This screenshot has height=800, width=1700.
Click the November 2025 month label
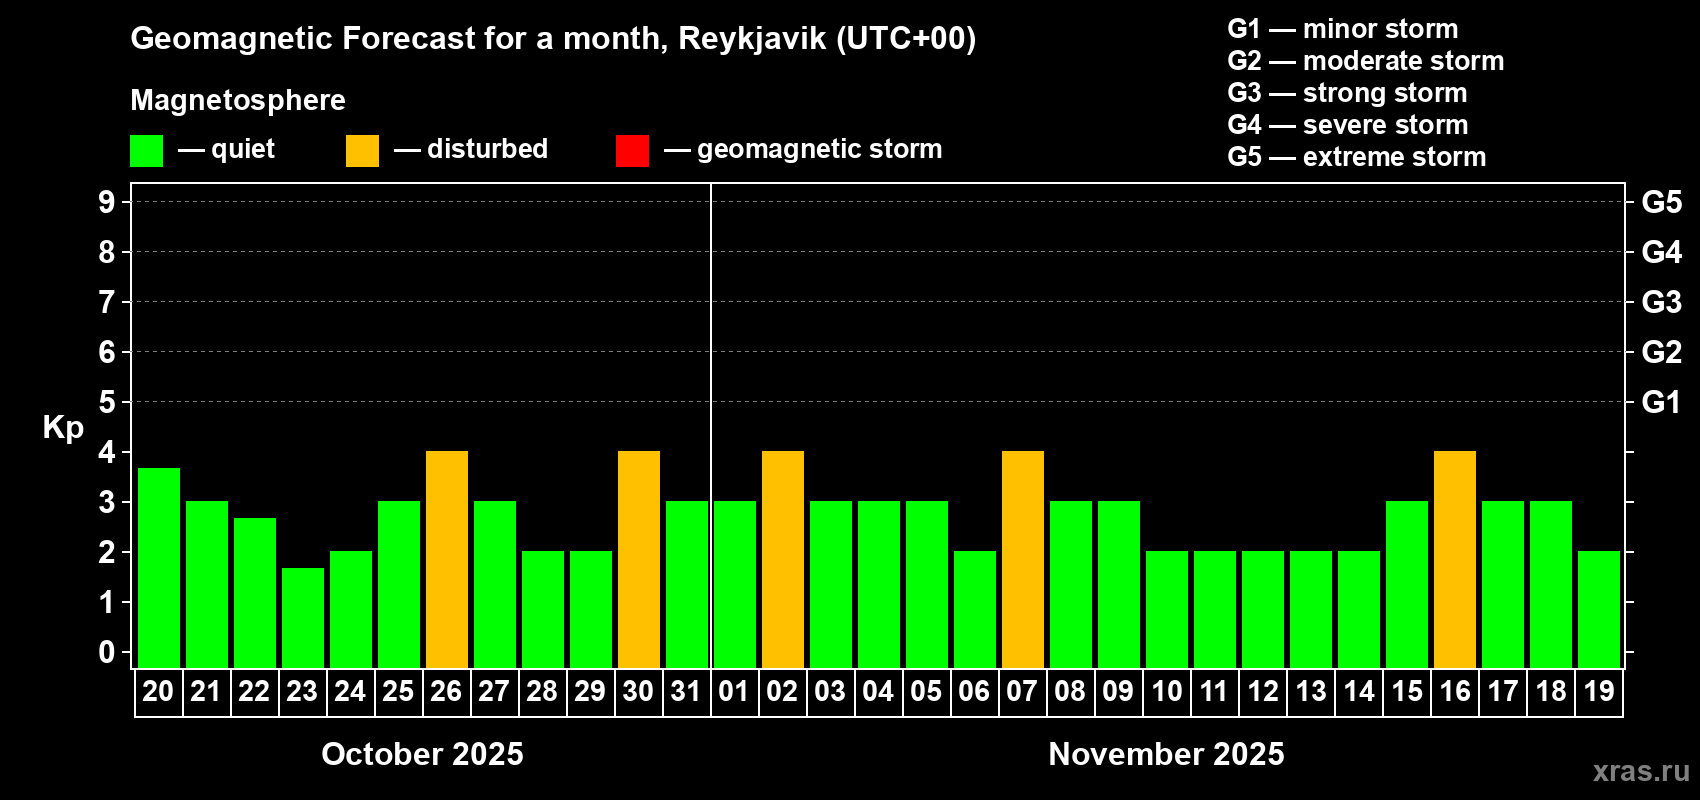point(1166,754)
